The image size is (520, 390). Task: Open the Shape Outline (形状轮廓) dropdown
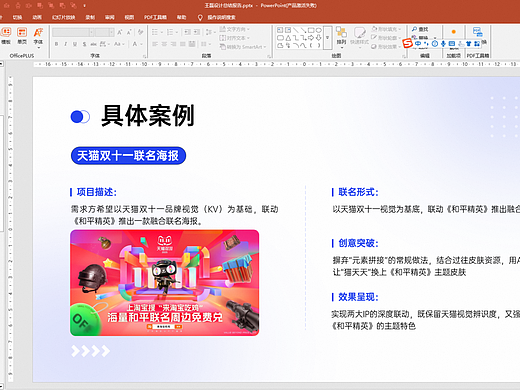click(x=387, y=38)
